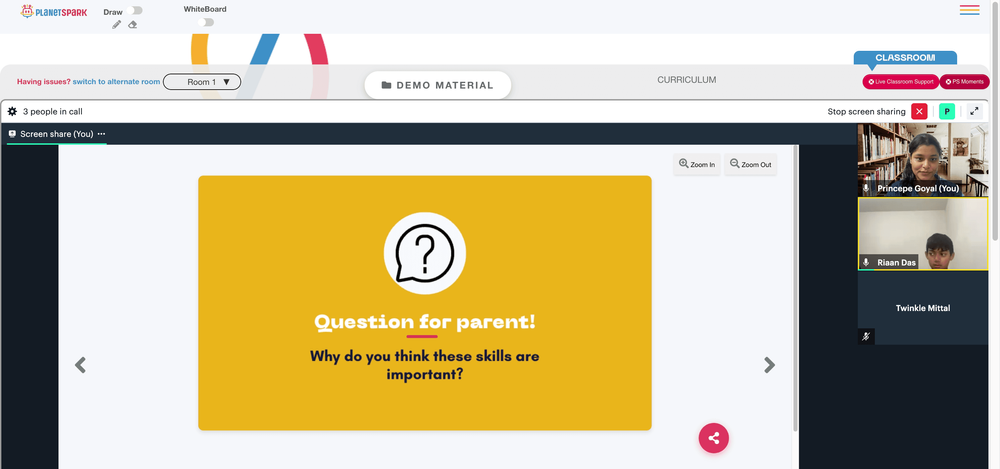Expand video call to fullscreen
The image size is (1000, 469).
[974, 111]
